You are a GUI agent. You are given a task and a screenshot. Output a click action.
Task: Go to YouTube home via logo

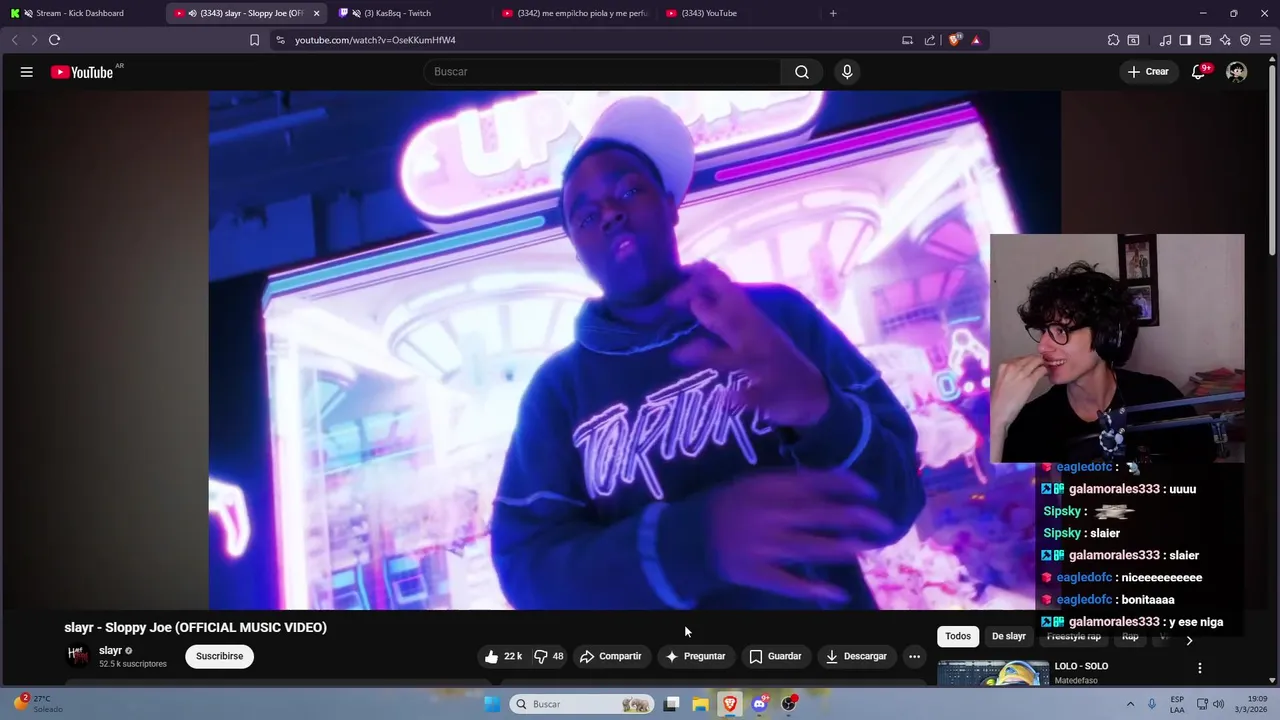point(82,72)
